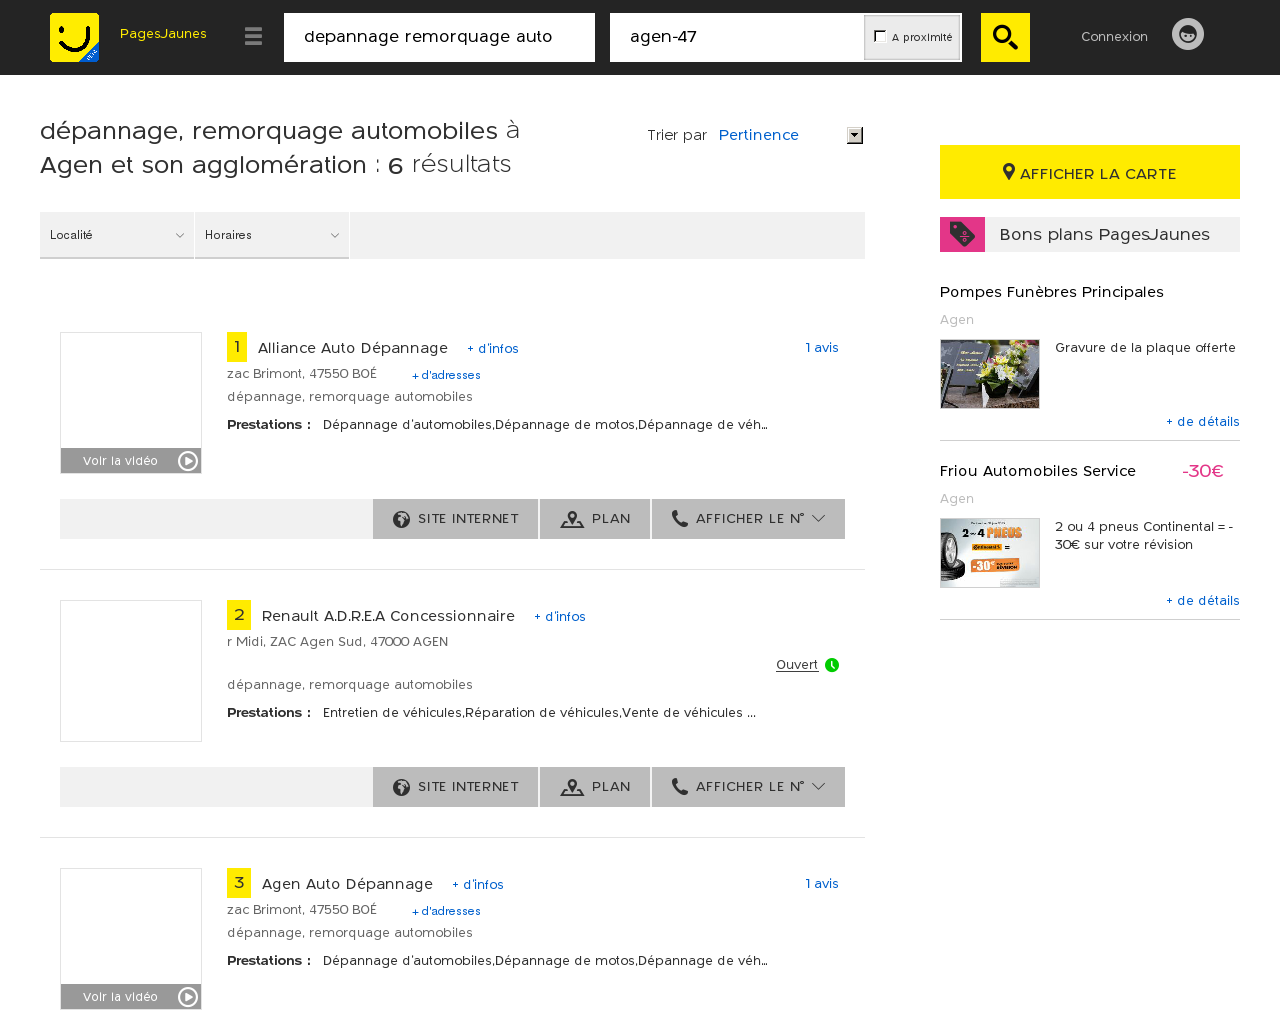This screenshot has width=1280, height=1024.
Task: Click the Bons plans PagesJaunes heading
Action: 1104,234
